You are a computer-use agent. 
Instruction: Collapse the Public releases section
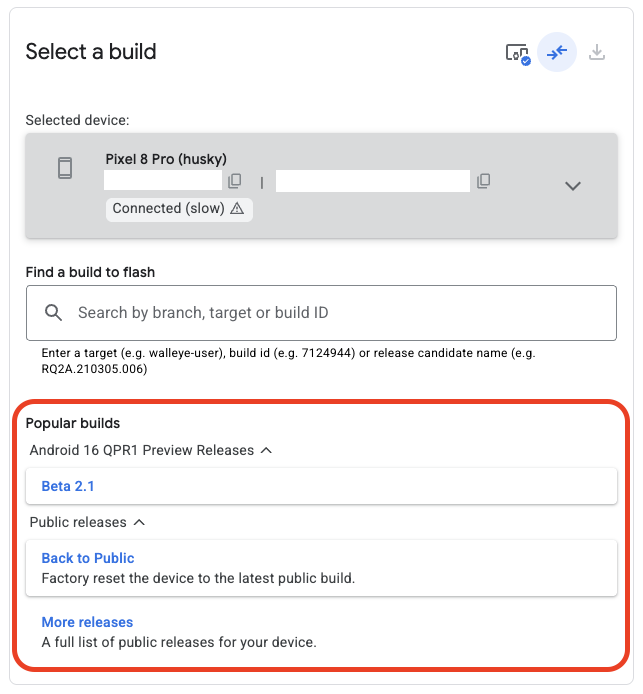pyautogui.click(x=139, y=522)
